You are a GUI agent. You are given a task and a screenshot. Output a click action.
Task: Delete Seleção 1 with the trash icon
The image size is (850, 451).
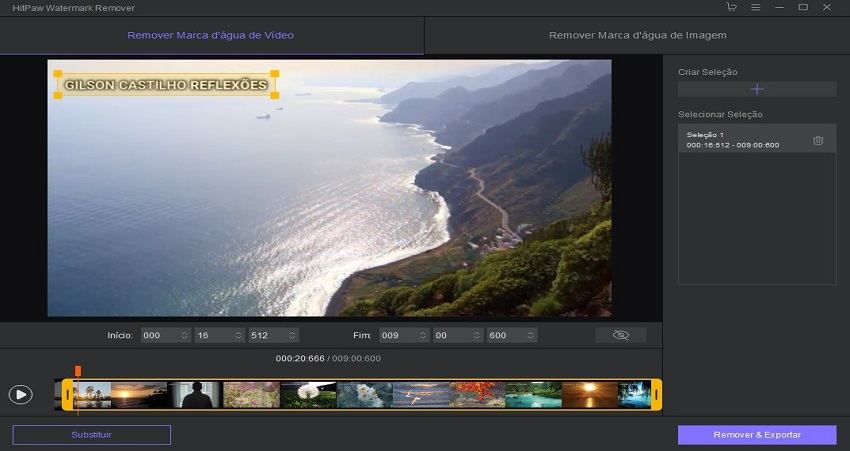point(818,140)
